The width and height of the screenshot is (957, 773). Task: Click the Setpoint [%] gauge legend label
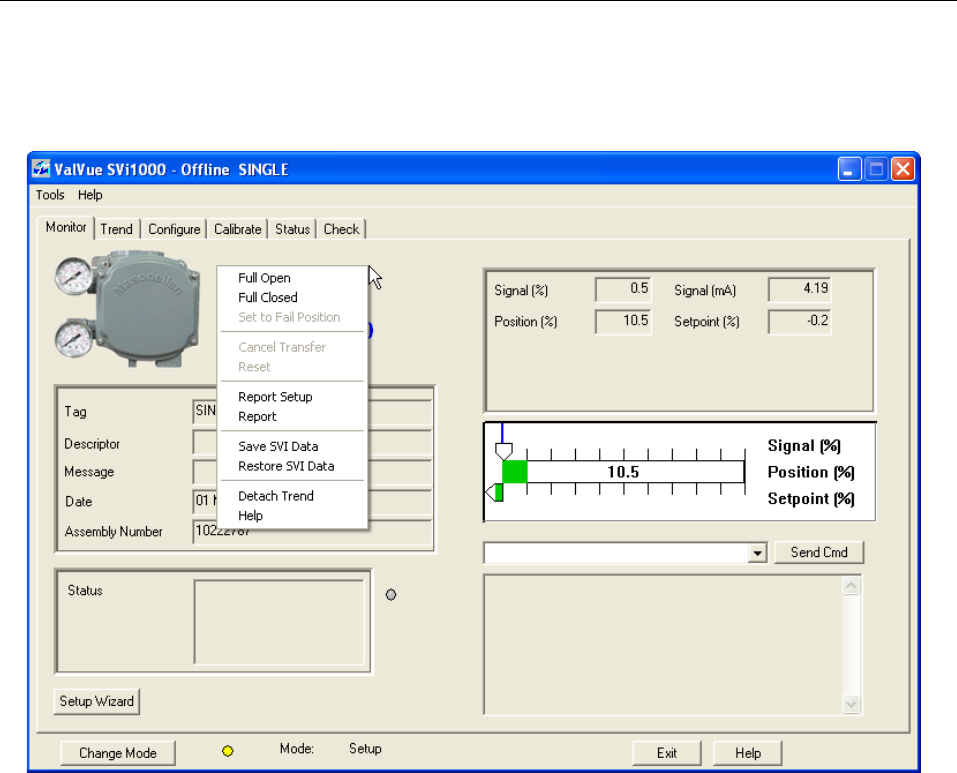pyautogui.click(x=811, y=499)
